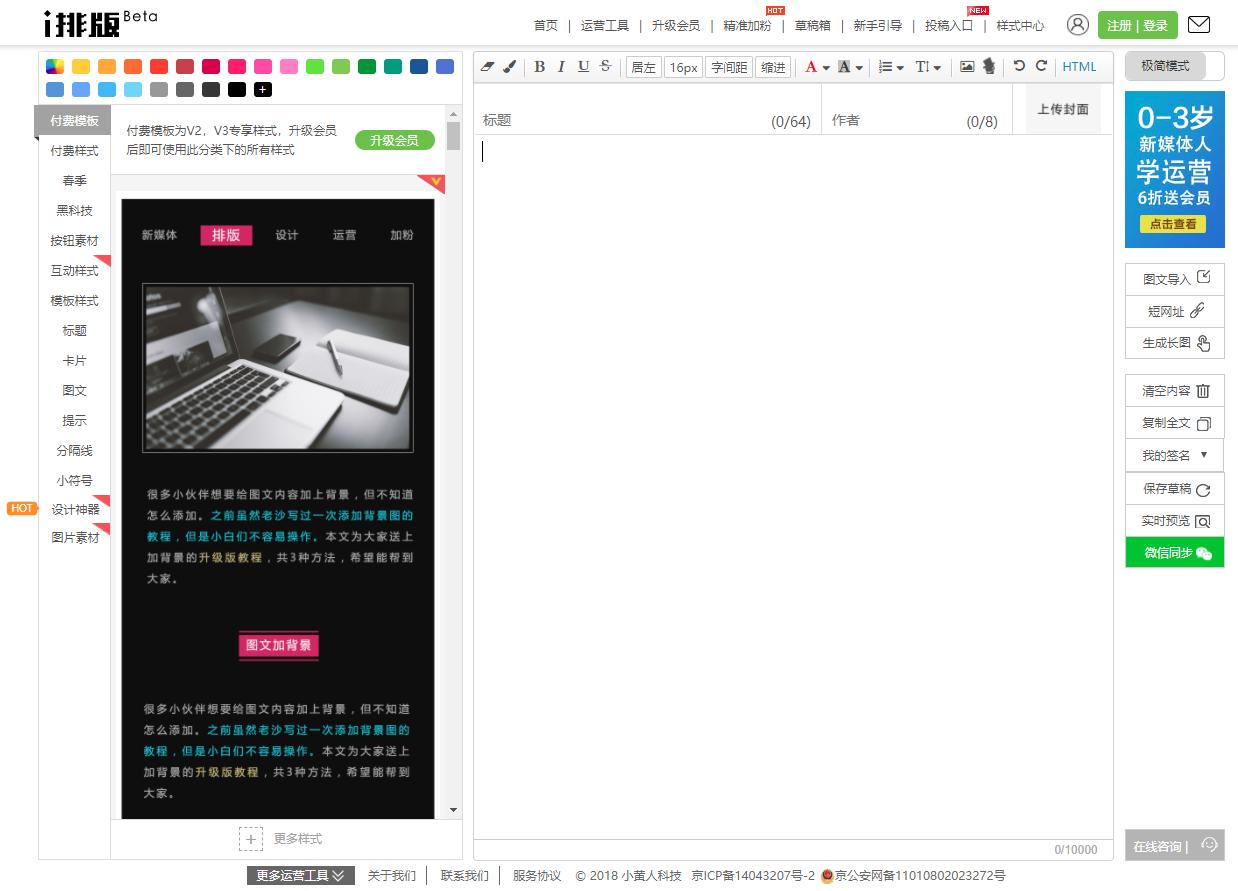The width and height of the screenshot is (1238, 891).
Task: Click 清空内容 trash button
Action: pos(1175,391)
